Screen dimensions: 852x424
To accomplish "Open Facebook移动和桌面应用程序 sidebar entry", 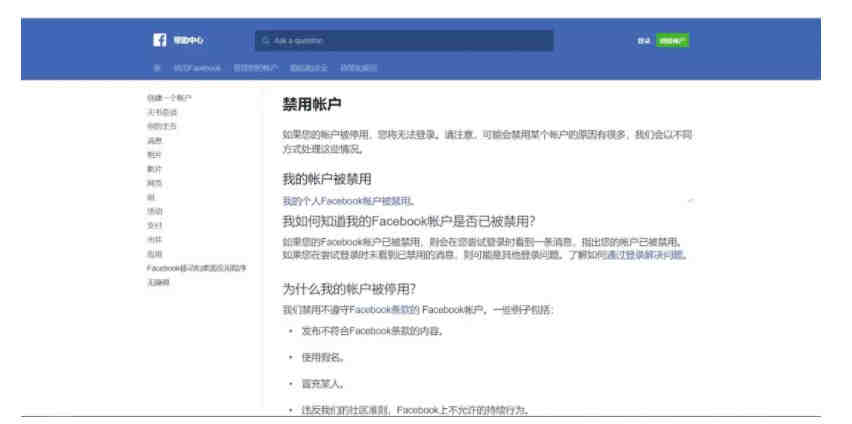I will (197, 268).
